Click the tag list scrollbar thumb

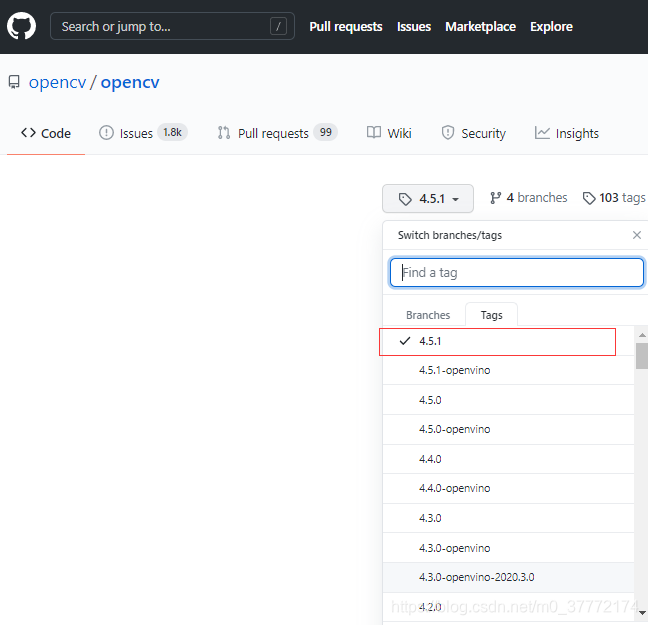point(642,355)
